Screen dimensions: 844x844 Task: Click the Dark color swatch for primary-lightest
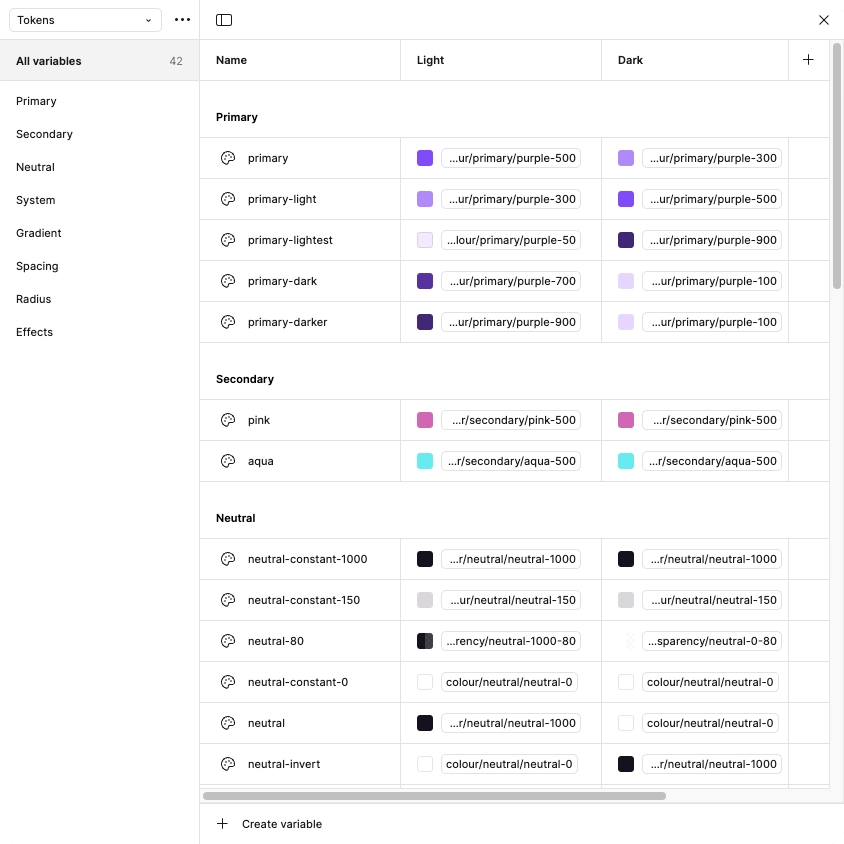tap(626, 240)
